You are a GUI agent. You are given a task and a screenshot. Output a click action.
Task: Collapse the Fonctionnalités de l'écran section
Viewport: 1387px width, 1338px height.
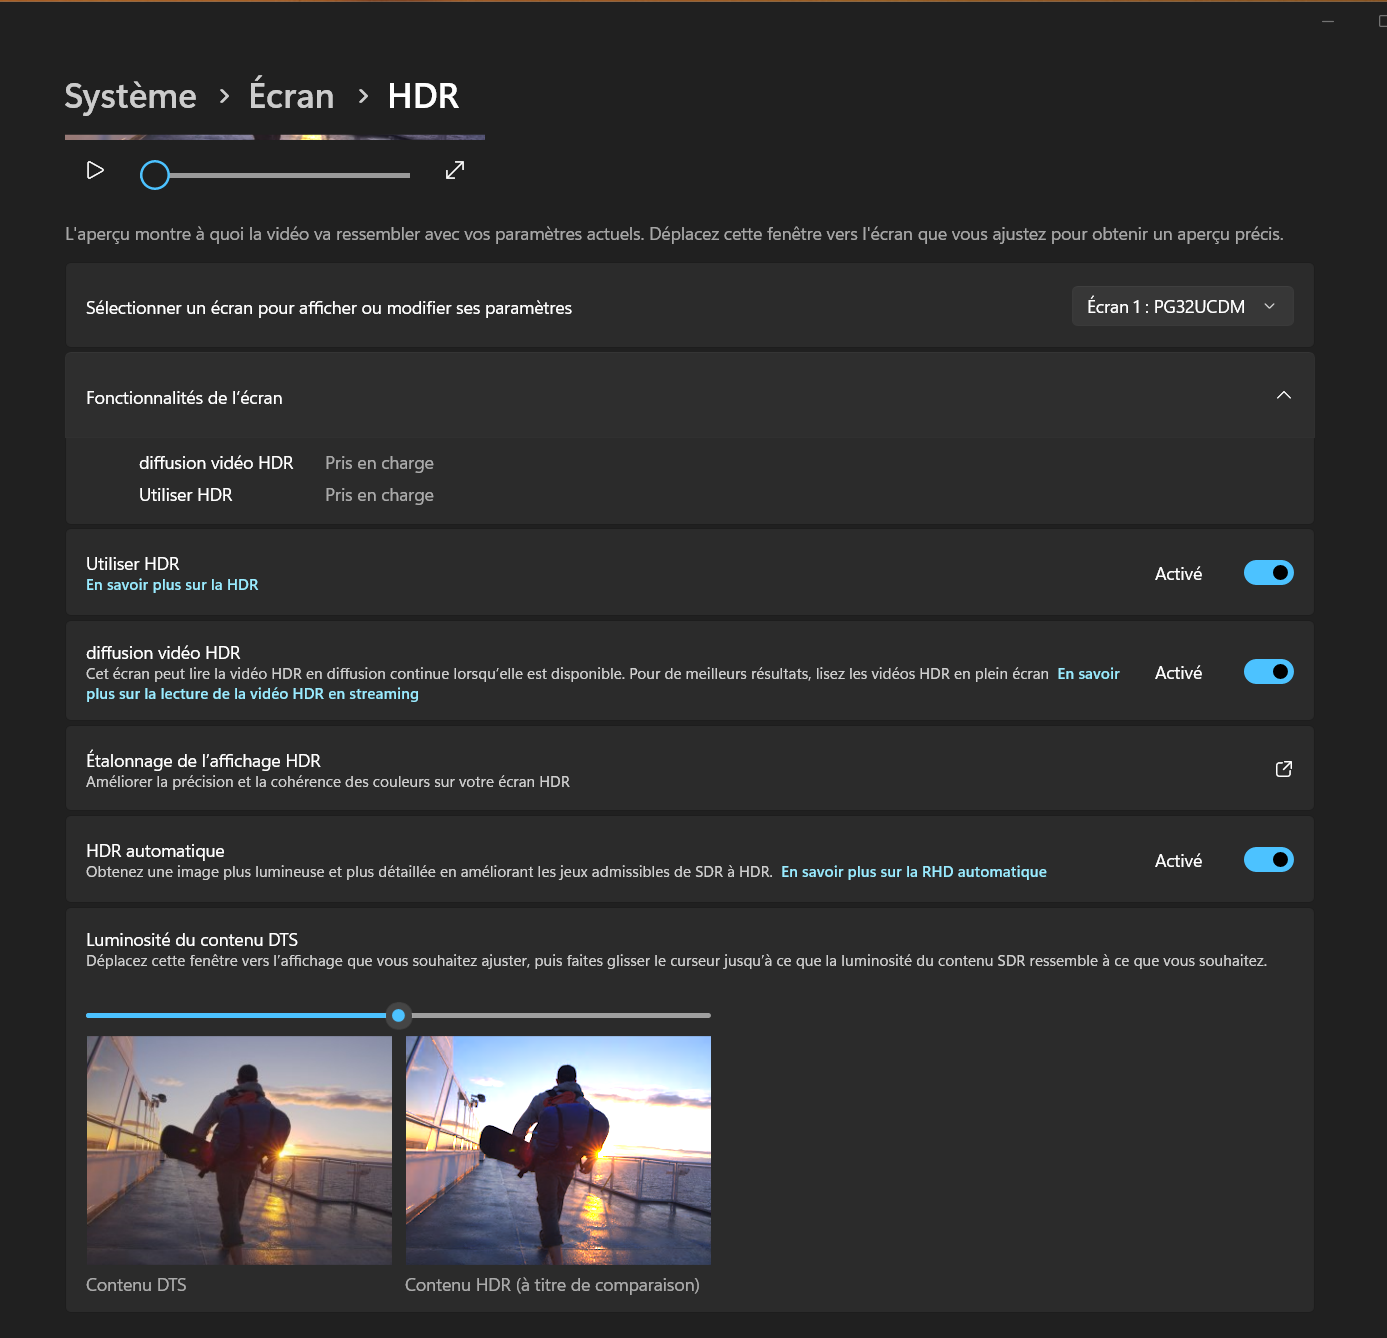click(1283, 395)
